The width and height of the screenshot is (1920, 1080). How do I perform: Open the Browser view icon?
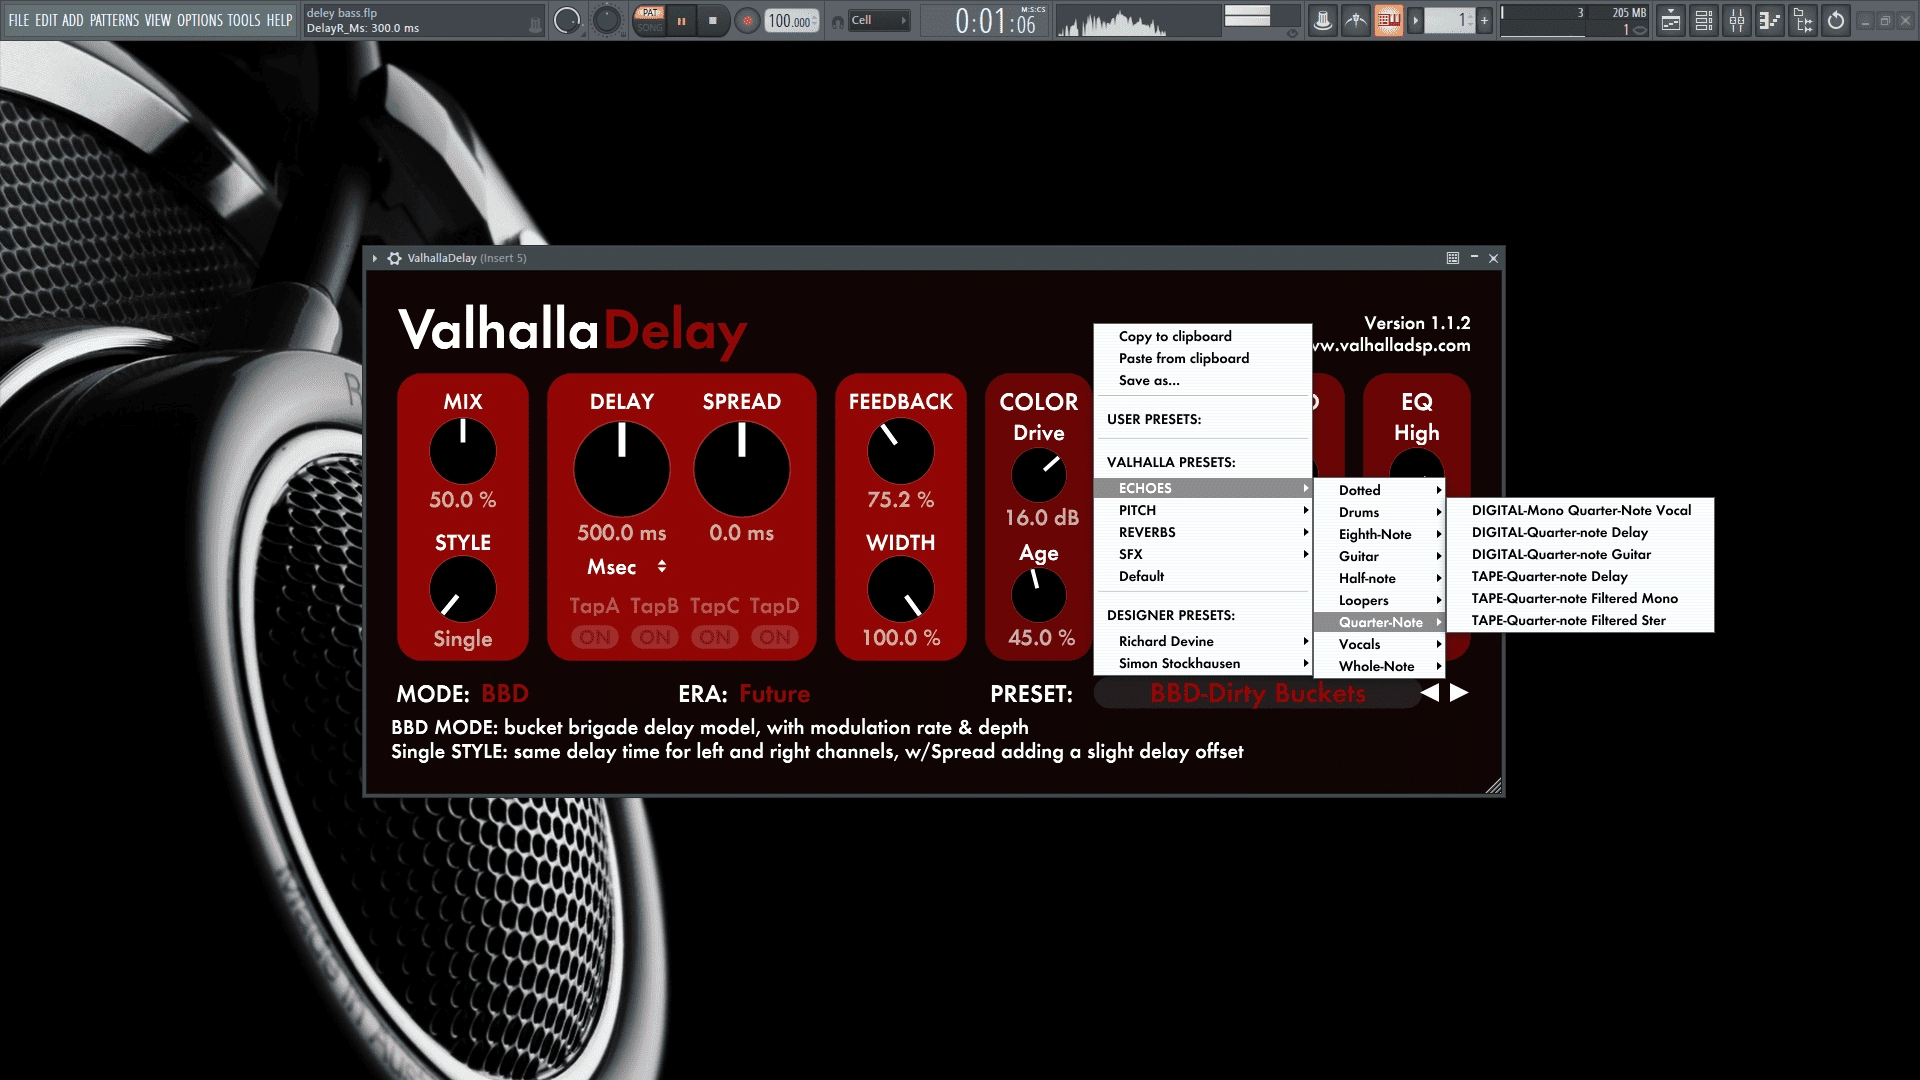1803,20
